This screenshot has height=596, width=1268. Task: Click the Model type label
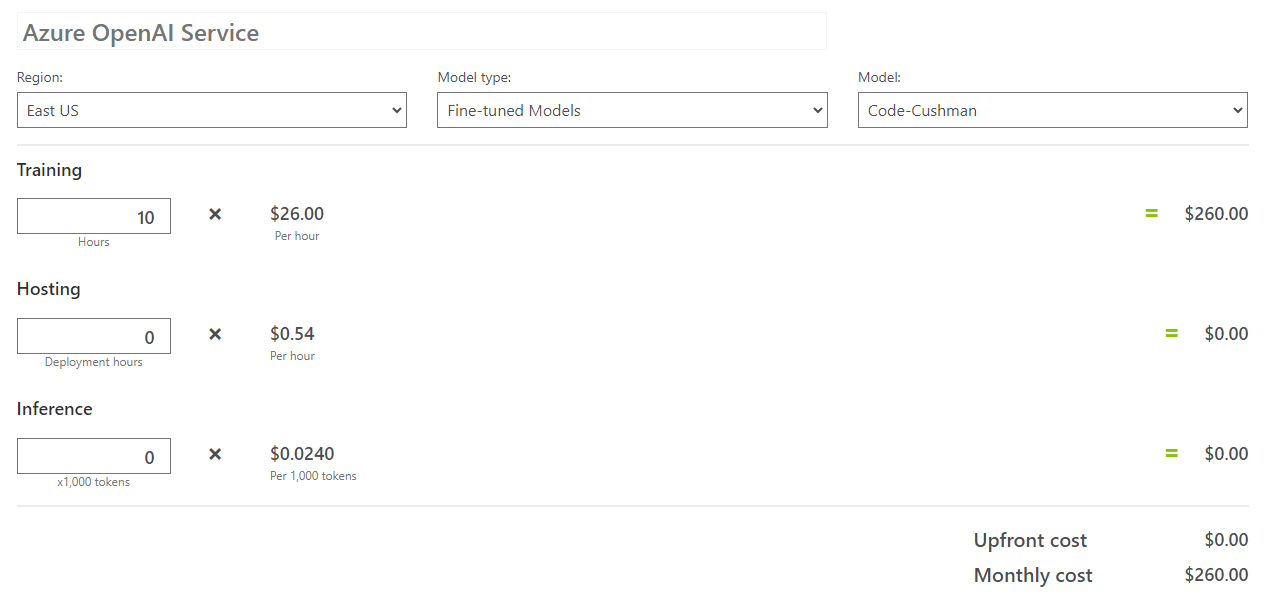474,77
